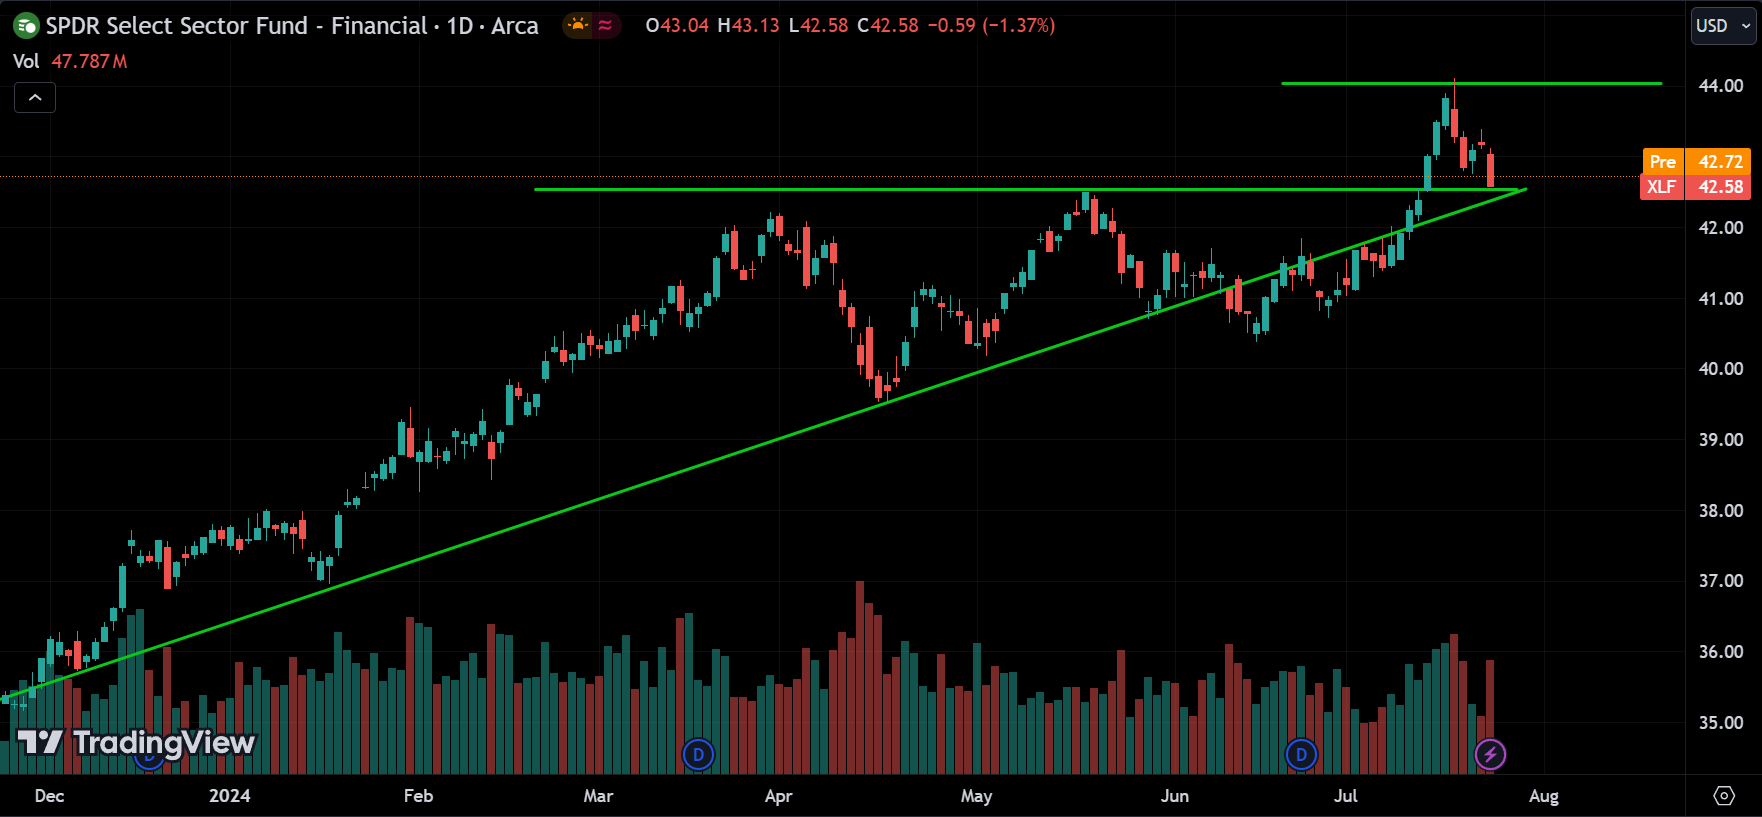Image resolution: width=1762 pixels, height=817 pixels.
Task: Click the Aug label on time axis
Action: [x=1543, y=796]
